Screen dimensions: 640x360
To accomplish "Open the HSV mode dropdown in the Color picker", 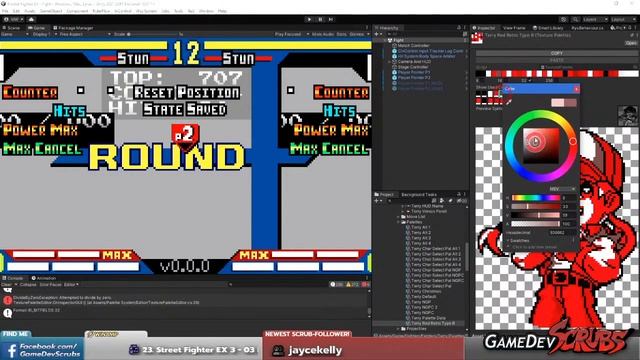I will [x=562, y=189].
